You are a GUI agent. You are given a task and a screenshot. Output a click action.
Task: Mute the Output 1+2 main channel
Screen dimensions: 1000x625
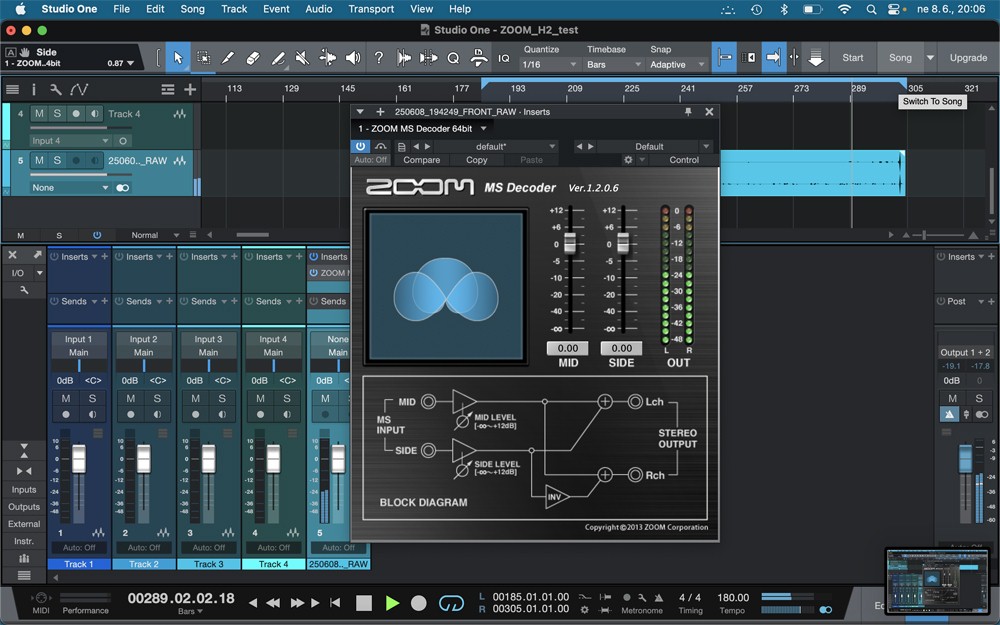(952, 398)
